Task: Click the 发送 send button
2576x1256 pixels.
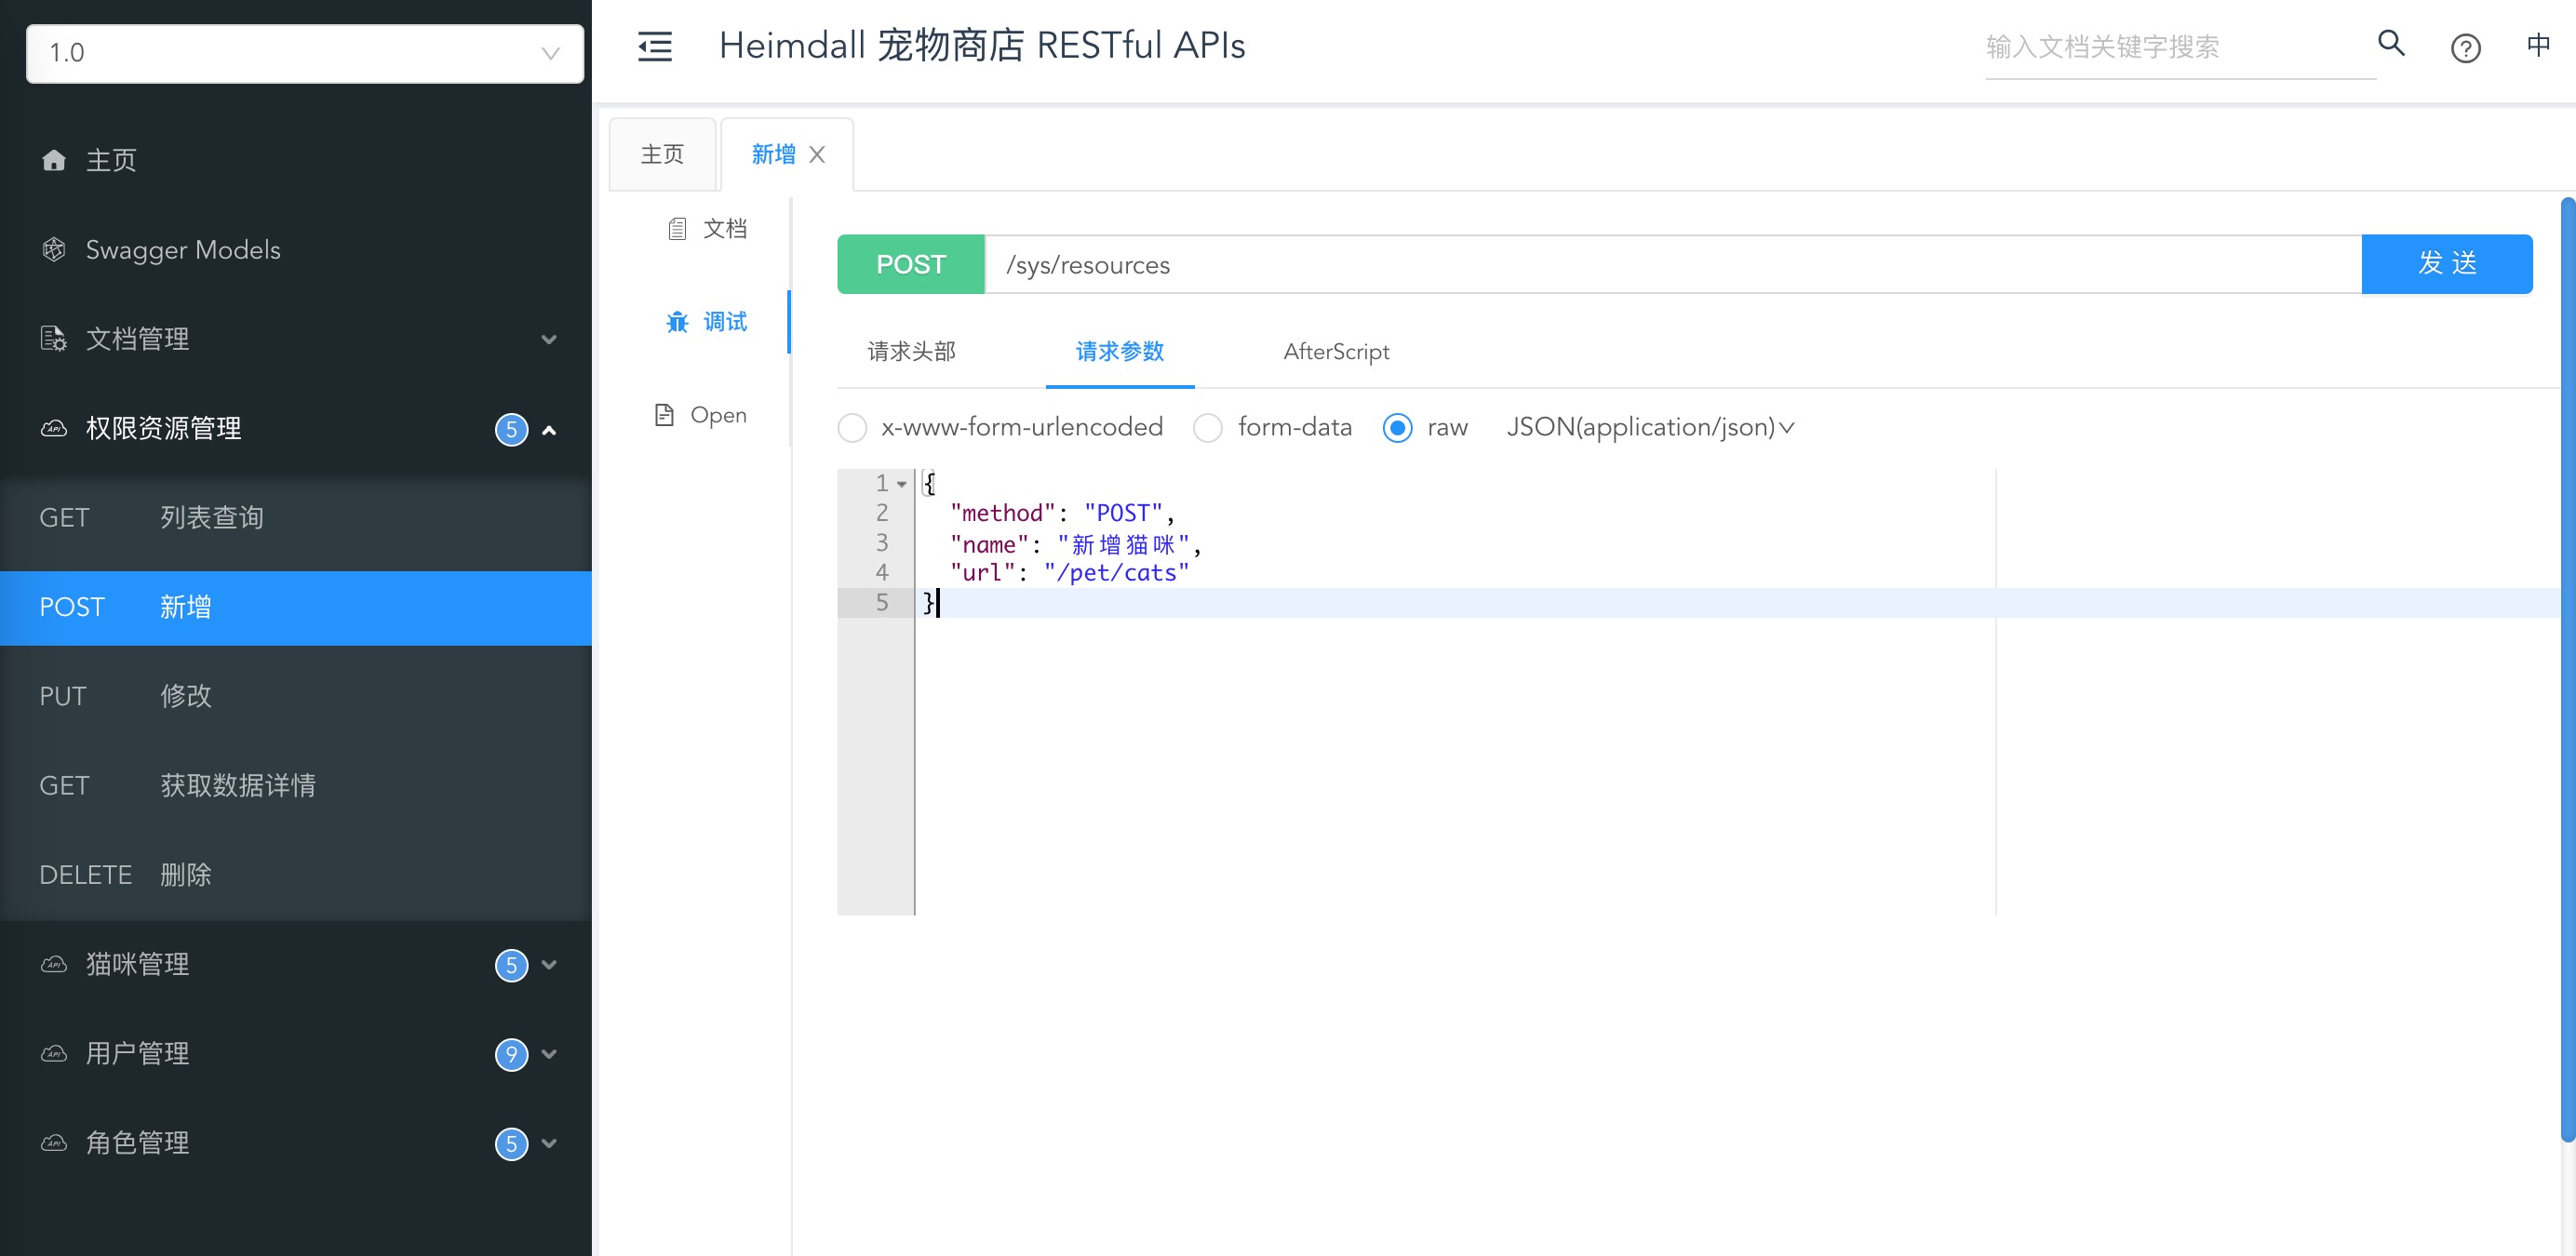Action: 2447,264
